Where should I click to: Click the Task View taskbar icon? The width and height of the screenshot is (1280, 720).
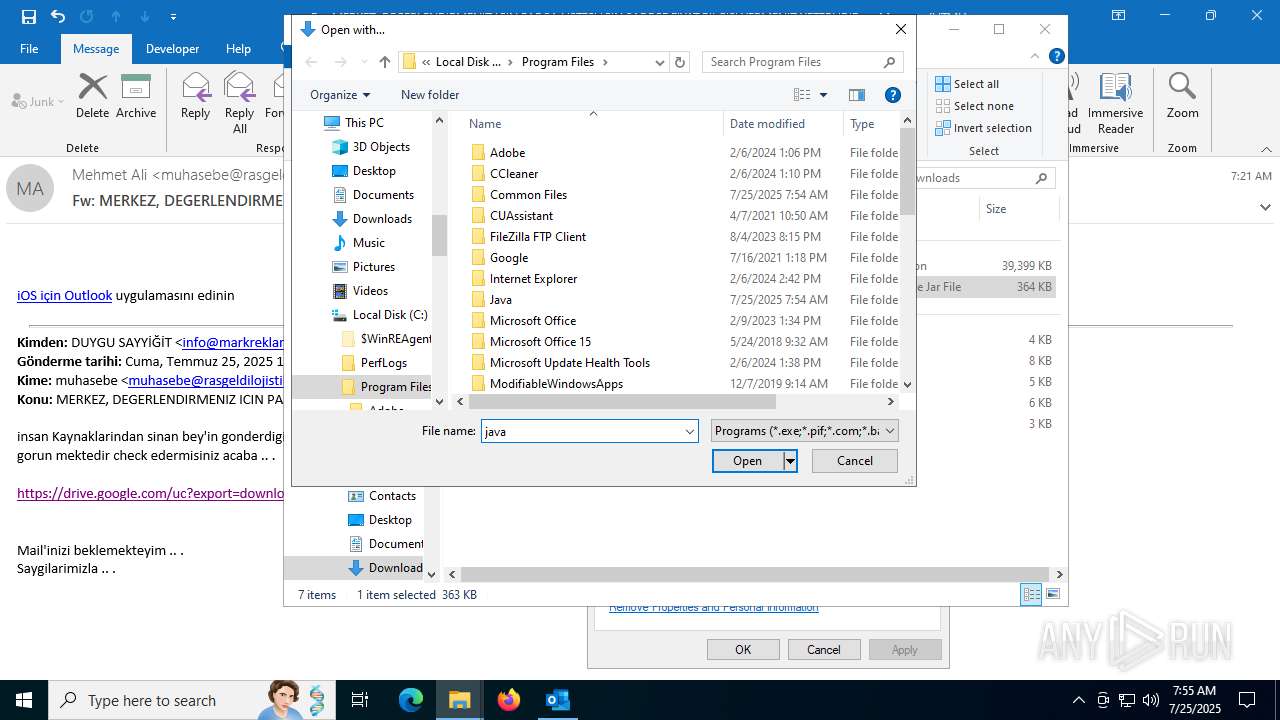360,700
